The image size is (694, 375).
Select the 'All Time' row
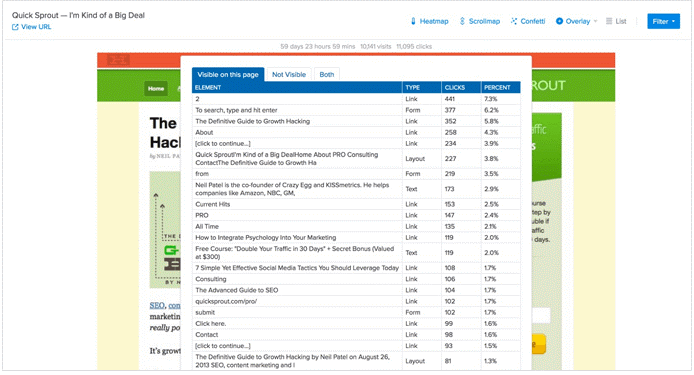(x=356, y=226)
